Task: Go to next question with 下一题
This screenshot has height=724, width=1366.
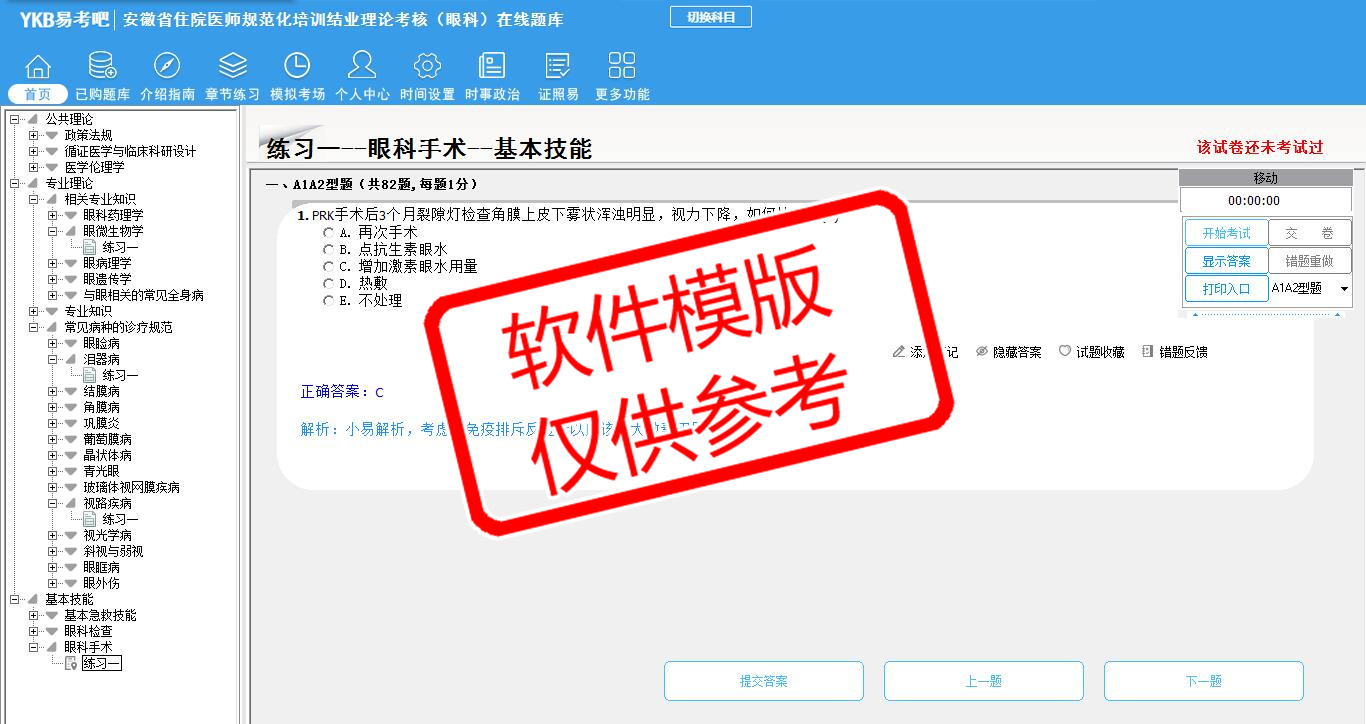Action: [x=1203, y=681]
